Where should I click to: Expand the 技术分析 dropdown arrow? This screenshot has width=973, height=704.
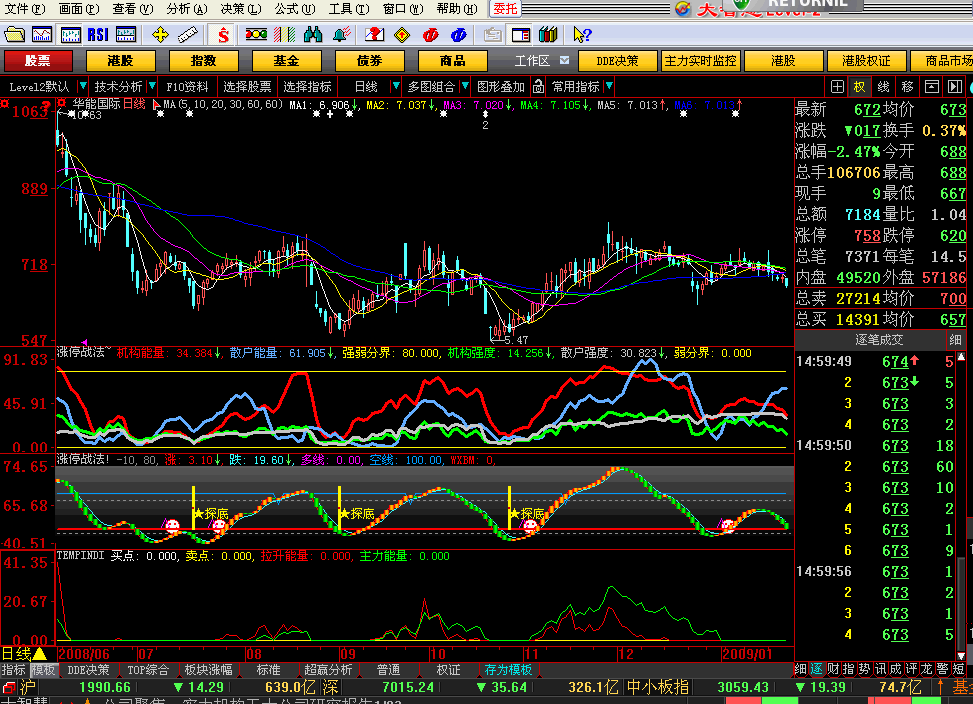pos(151,86)
